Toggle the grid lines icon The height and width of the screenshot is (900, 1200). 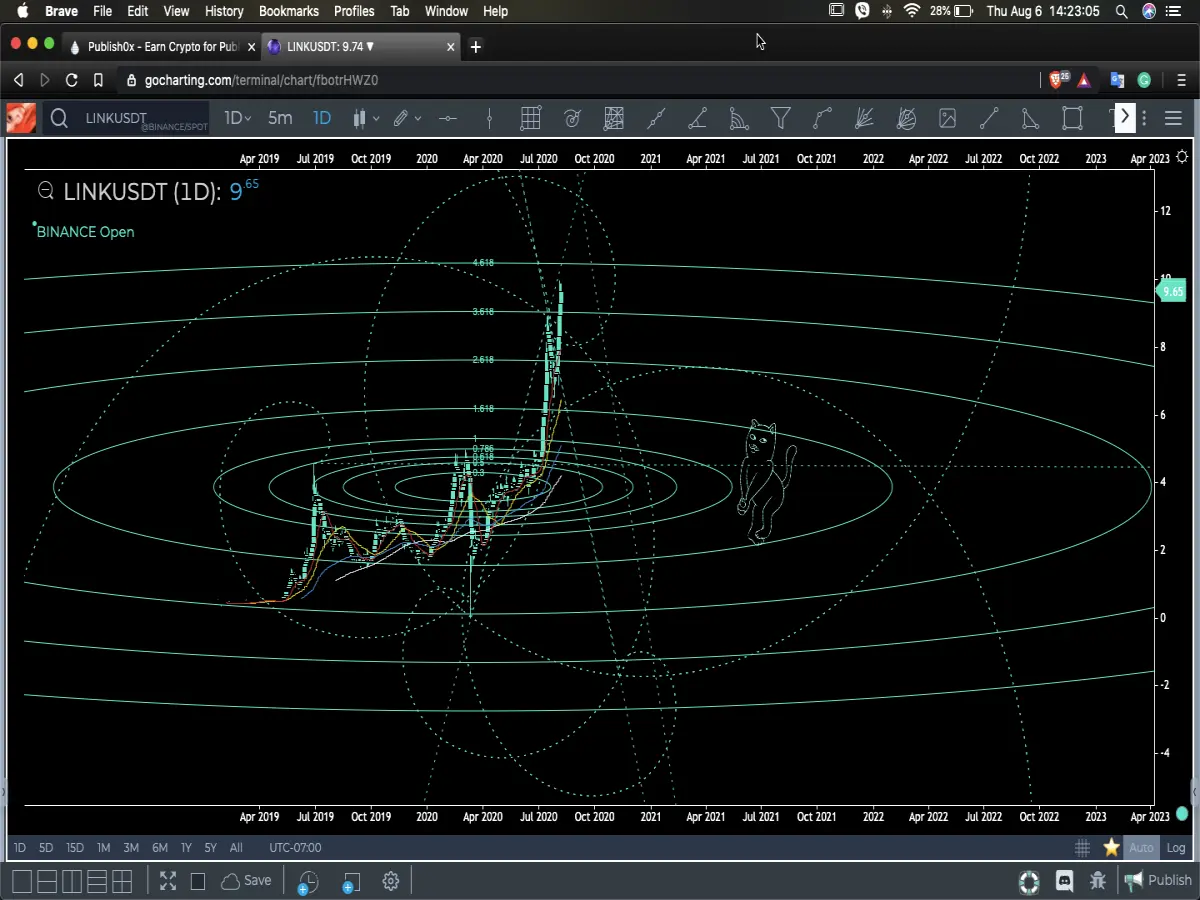click(x=1082, y=848)
